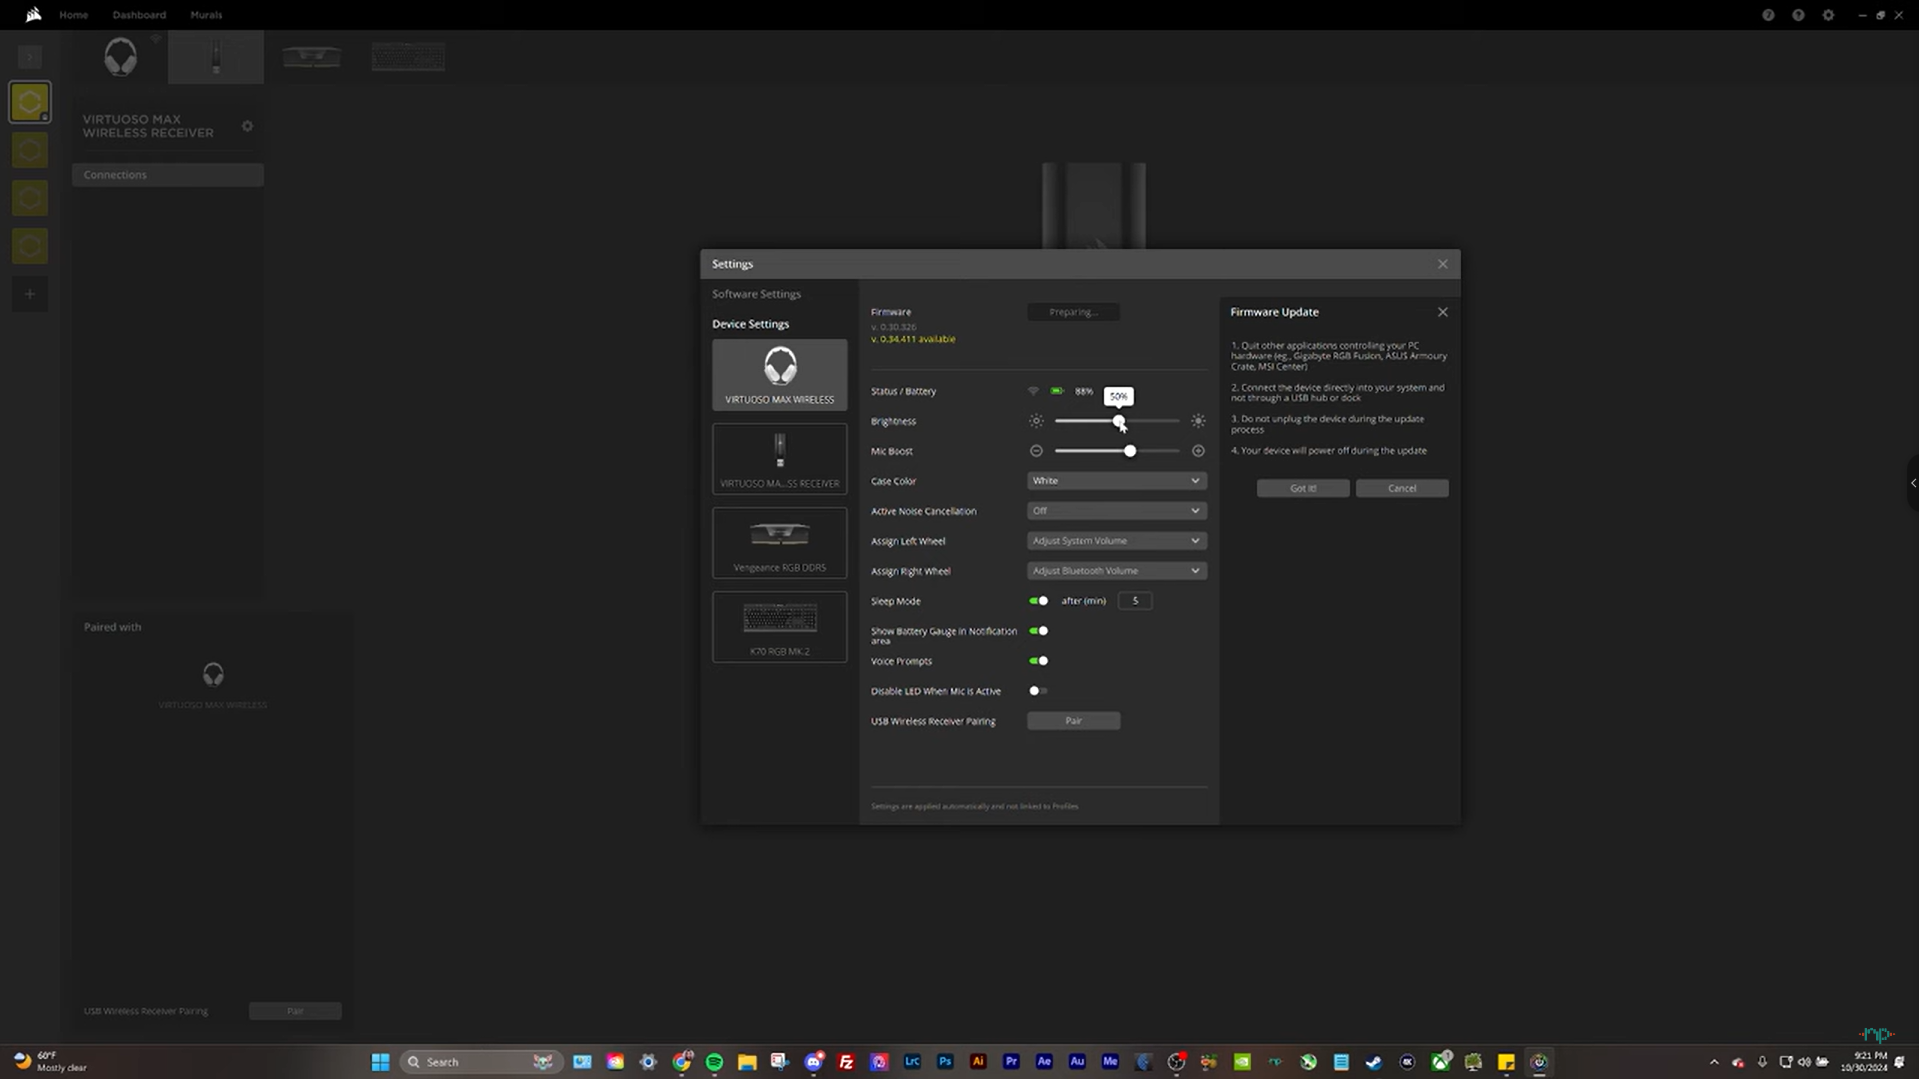Open After Effects from the taskbar
Screen dimensions: 1919x1079
[1044, 1062]
